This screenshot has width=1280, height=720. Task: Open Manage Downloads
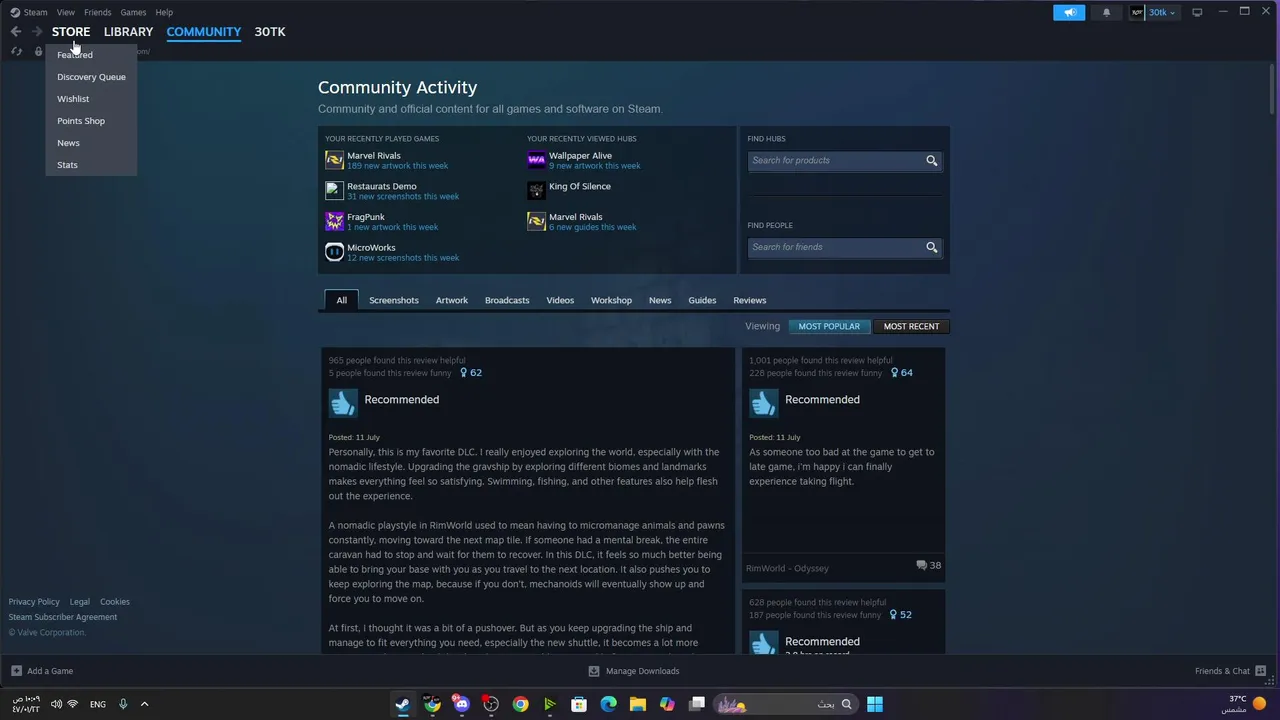click(634, 671)
